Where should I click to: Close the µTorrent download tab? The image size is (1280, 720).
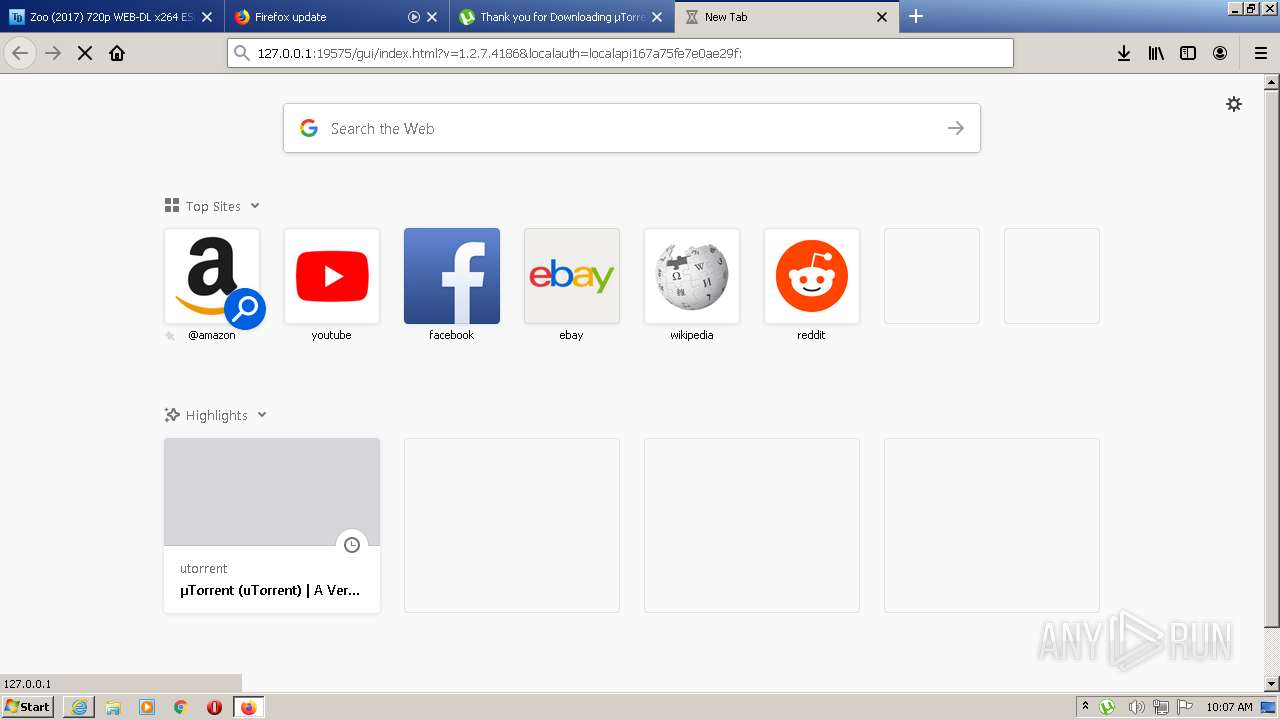[x=657, y=17]
